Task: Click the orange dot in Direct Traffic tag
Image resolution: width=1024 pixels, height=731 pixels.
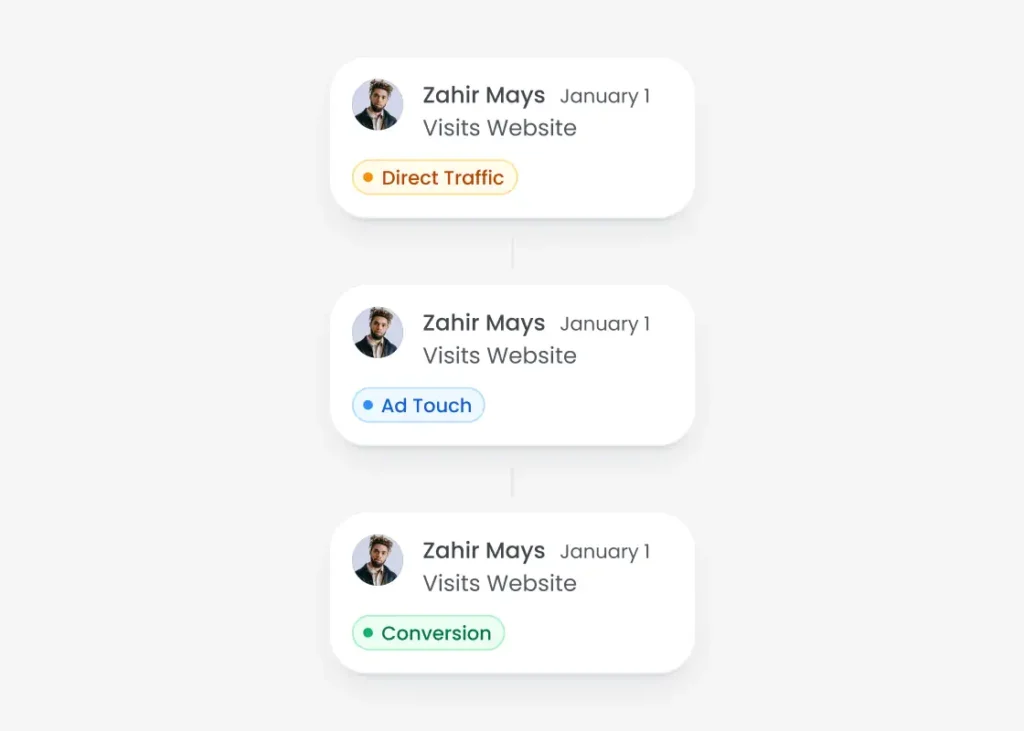Action: (x=368, y=178)
